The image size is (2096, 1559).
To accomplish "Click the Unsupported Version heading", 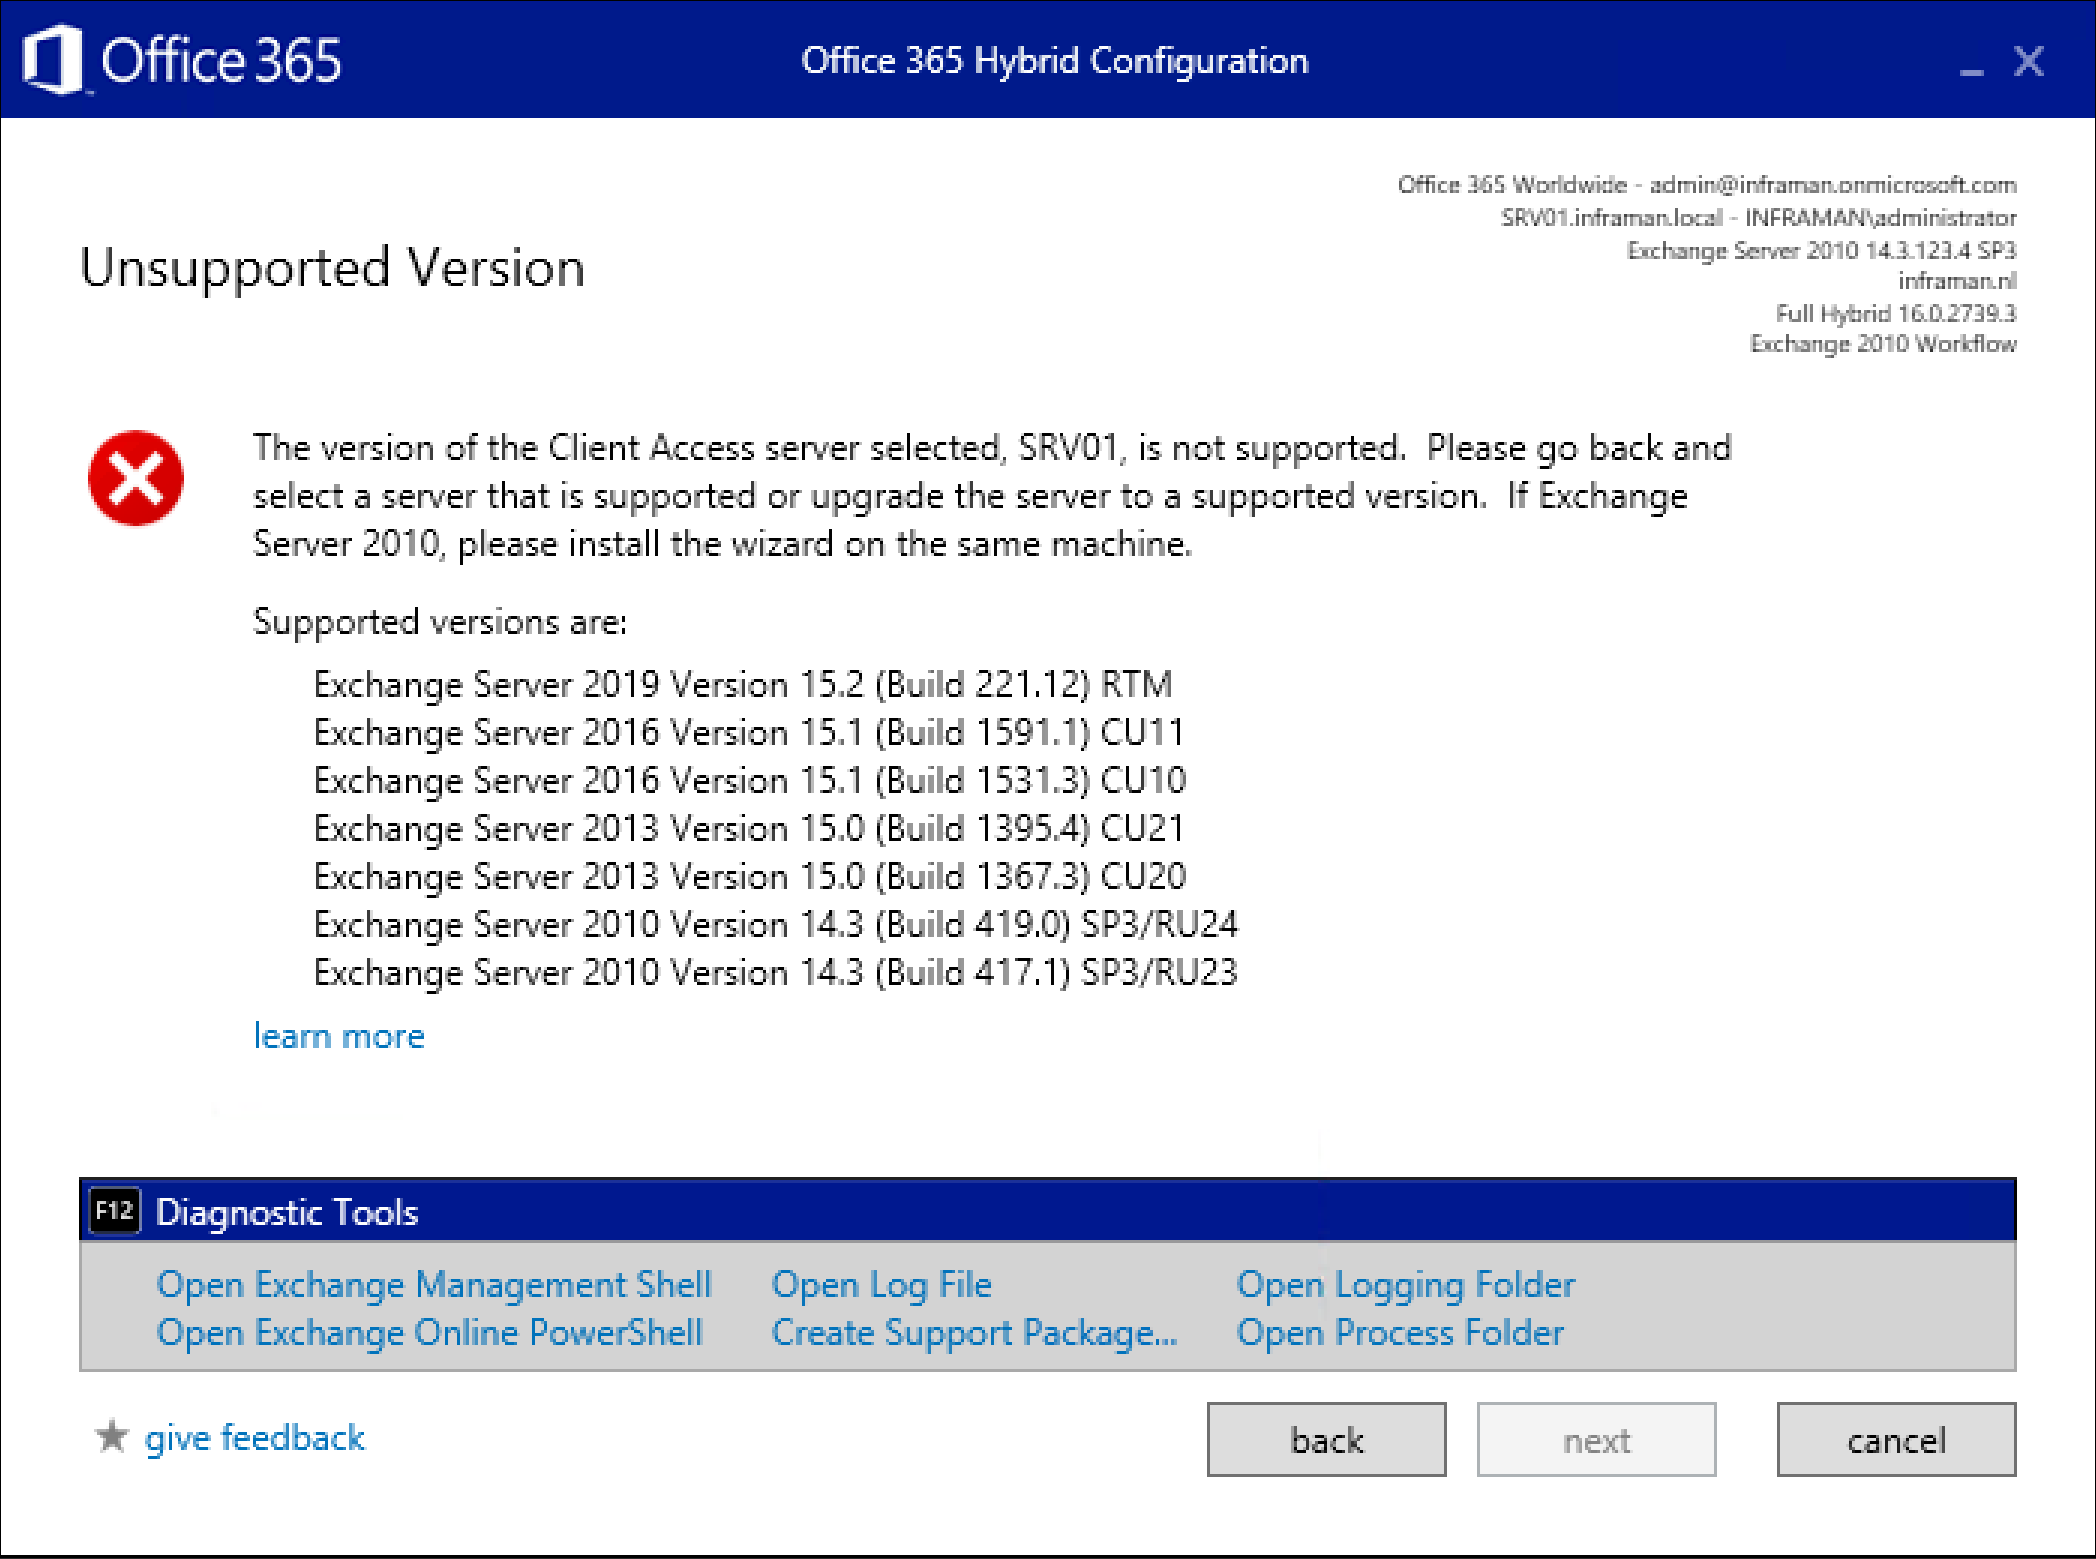I will 331,268.
